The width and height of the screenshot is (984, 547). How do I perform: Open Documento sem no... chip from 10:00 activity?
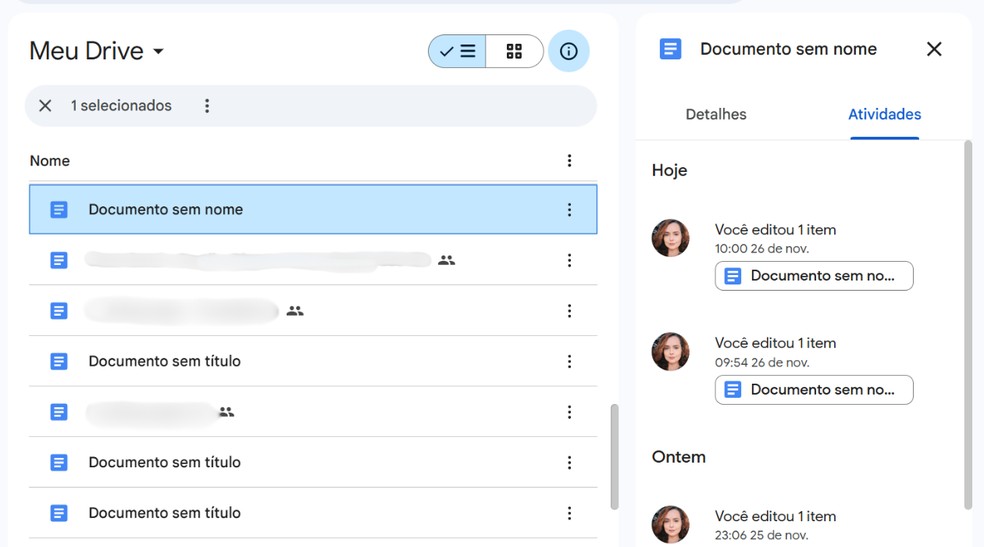814,276
